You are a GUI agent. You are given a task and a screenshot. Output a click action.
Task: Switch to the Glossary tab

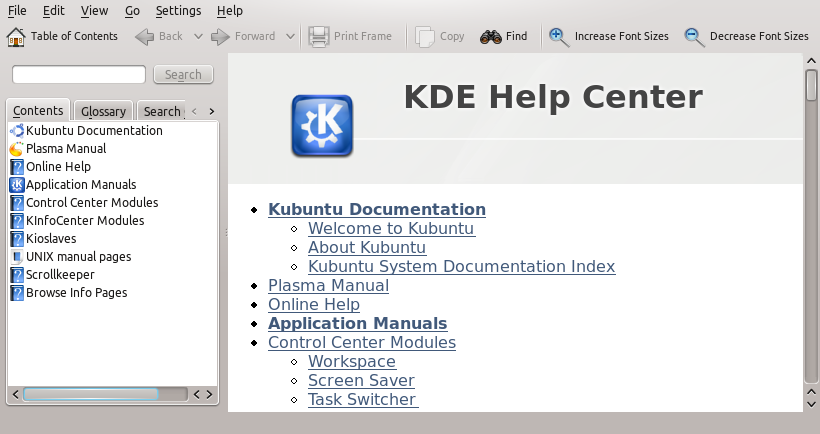[x=103, y=112]
